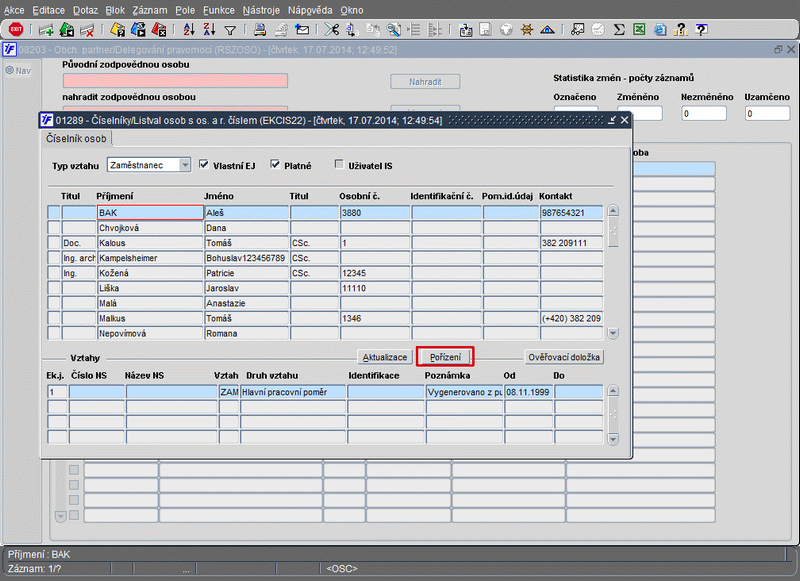Click the Aktualizace button
The width and height of the screenshot is (800, 581).
pyautogui.click(x=385, y=357)
